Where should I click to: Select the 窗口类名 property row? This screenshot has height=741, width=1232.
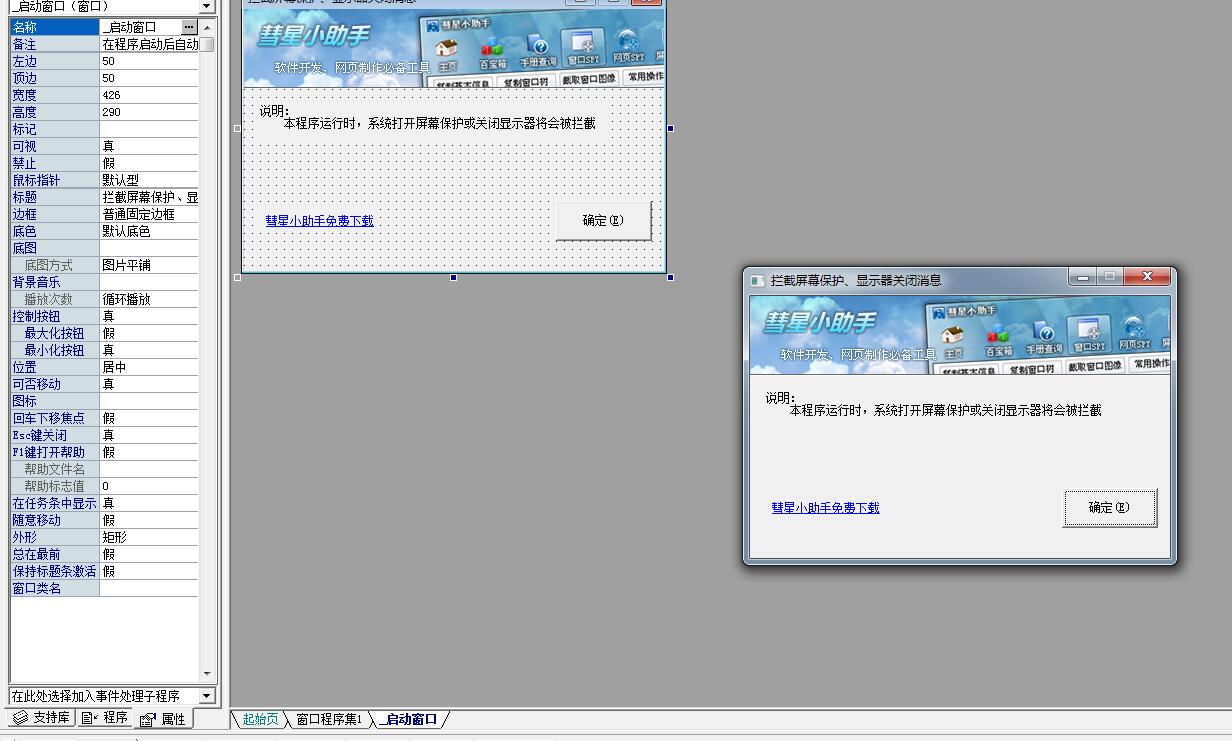click(105, 588)
